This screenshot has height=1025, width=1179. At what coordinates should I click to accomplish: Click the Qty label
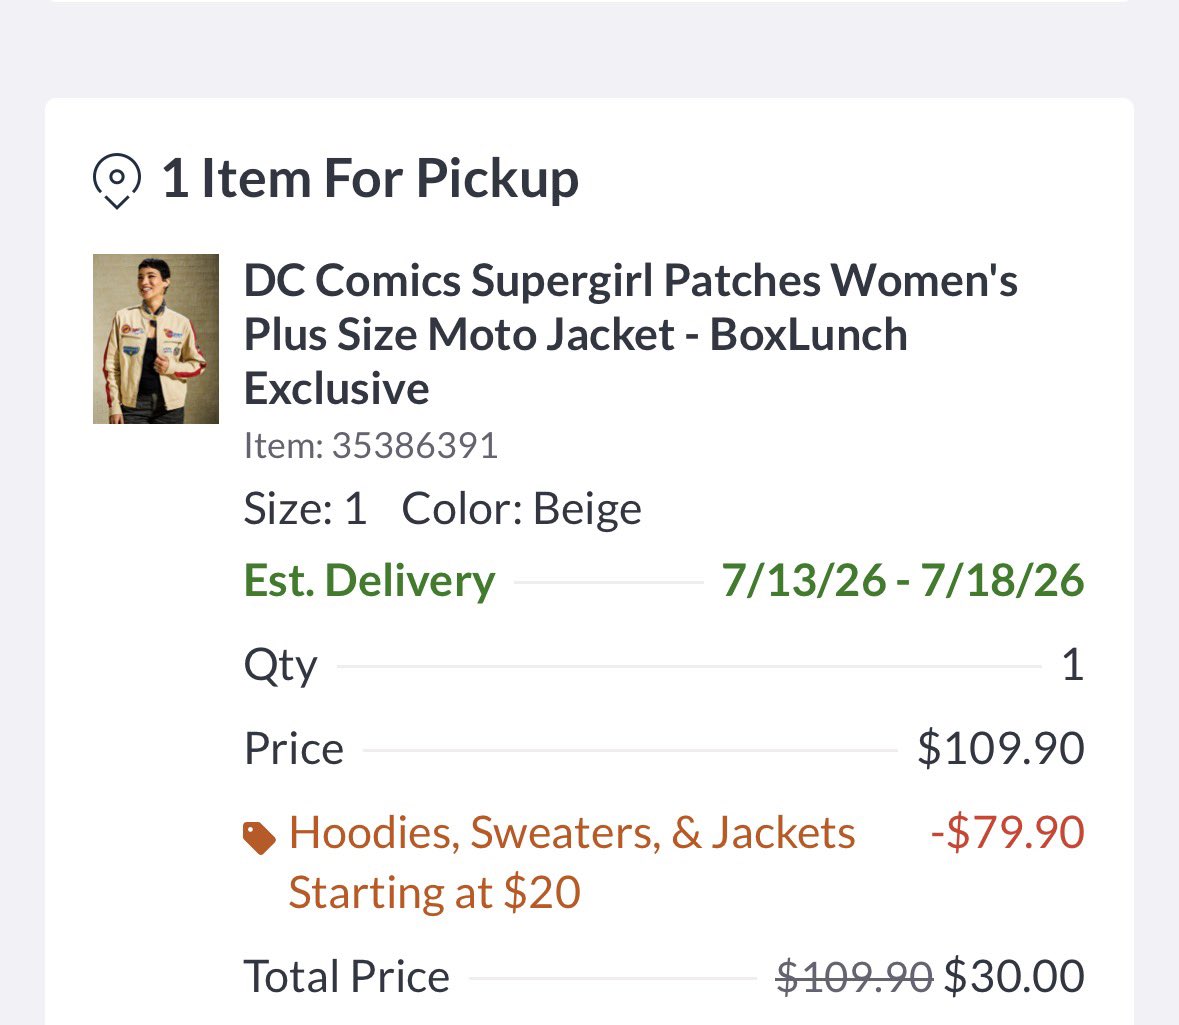pos(280,667)
